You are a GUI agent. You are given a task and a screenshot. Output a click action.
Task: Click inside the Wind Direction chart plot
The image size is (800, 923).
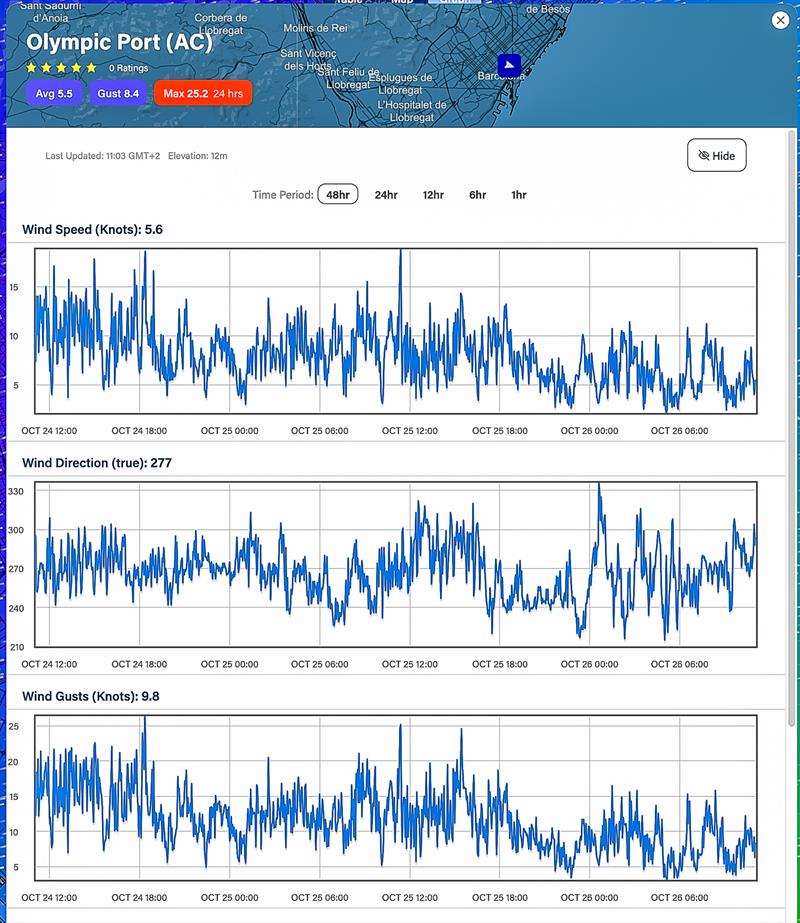(396, 565)
